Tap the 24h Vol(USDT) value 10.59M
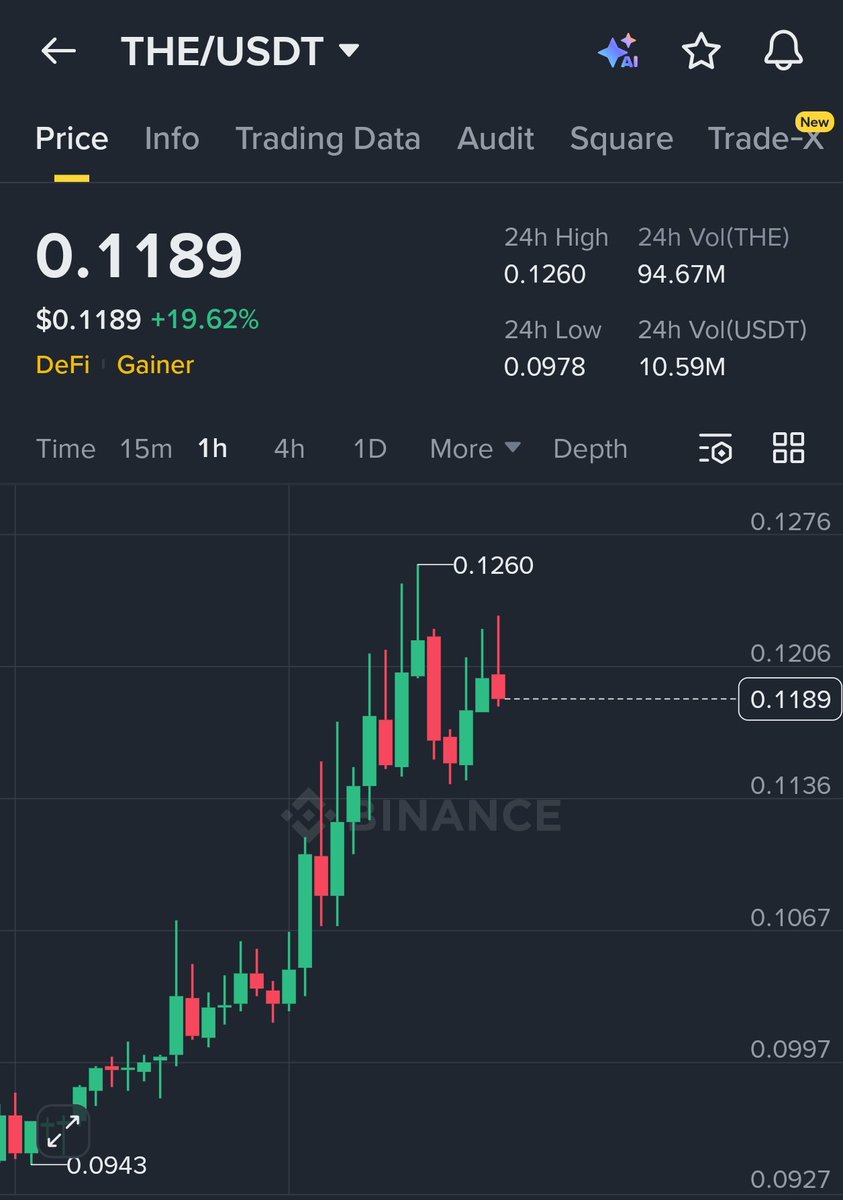The width and height of the screenshot is (843, 1200). (x=681, y=367)
